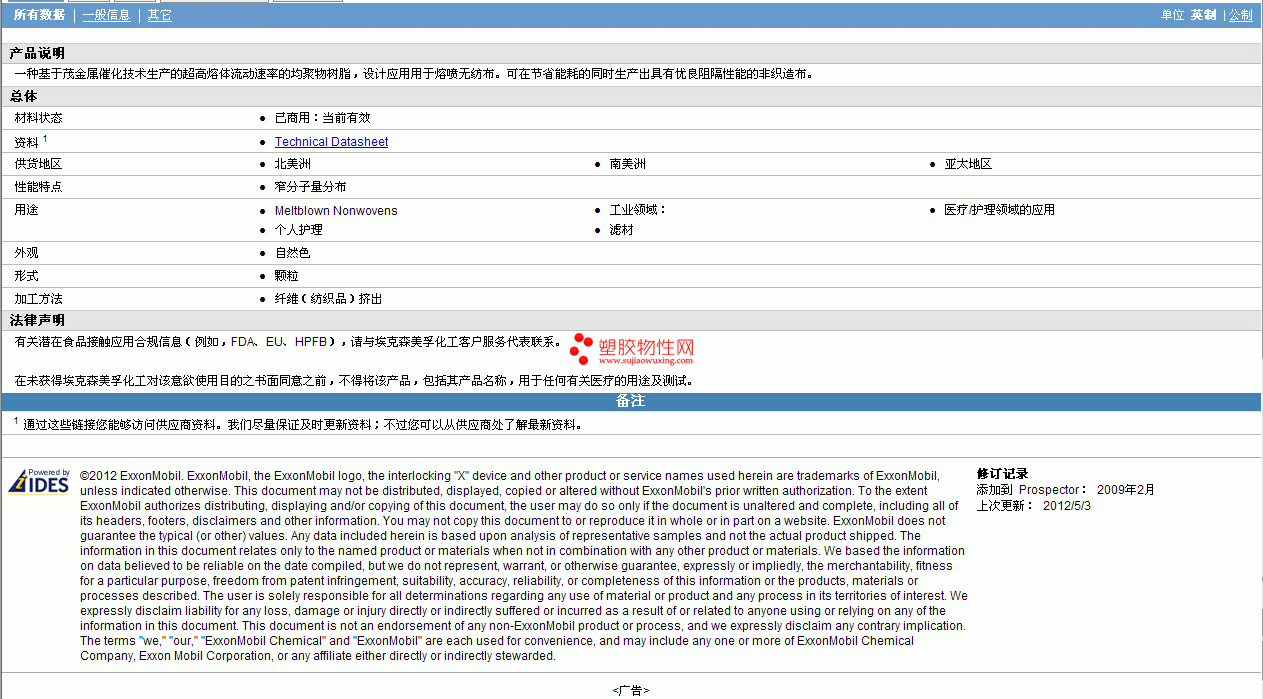Click the 2009年2月 added date
The image size is (1263, 699).
(x=1126, y=490)
